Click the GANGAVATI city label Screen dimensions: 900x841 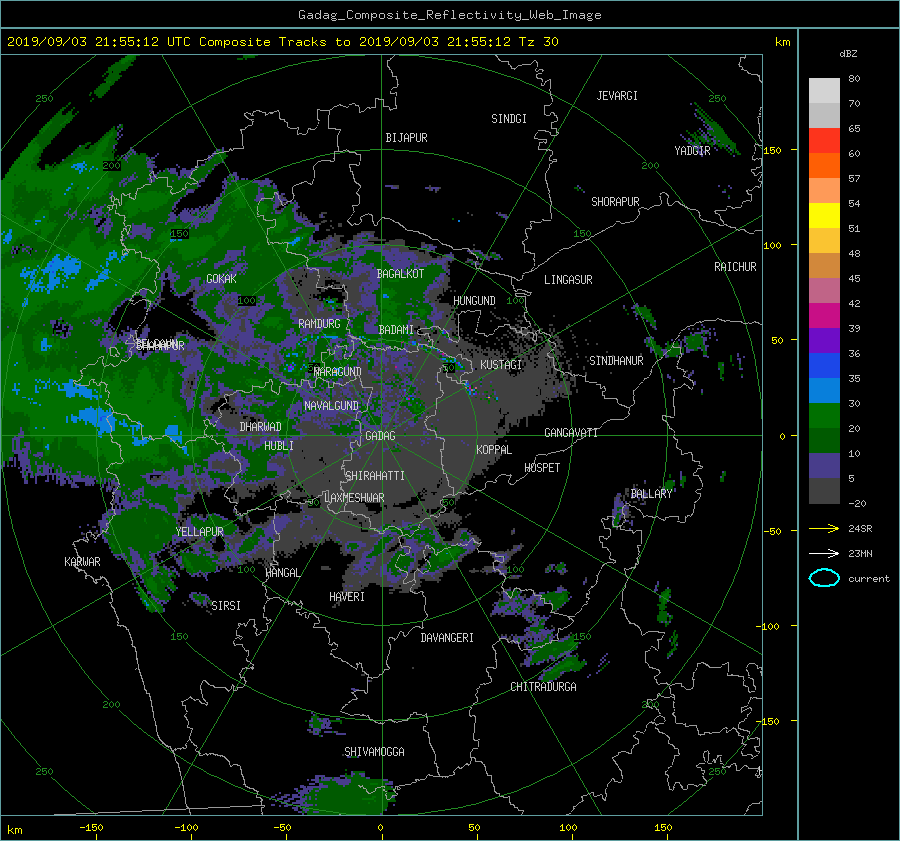(571, 433)
